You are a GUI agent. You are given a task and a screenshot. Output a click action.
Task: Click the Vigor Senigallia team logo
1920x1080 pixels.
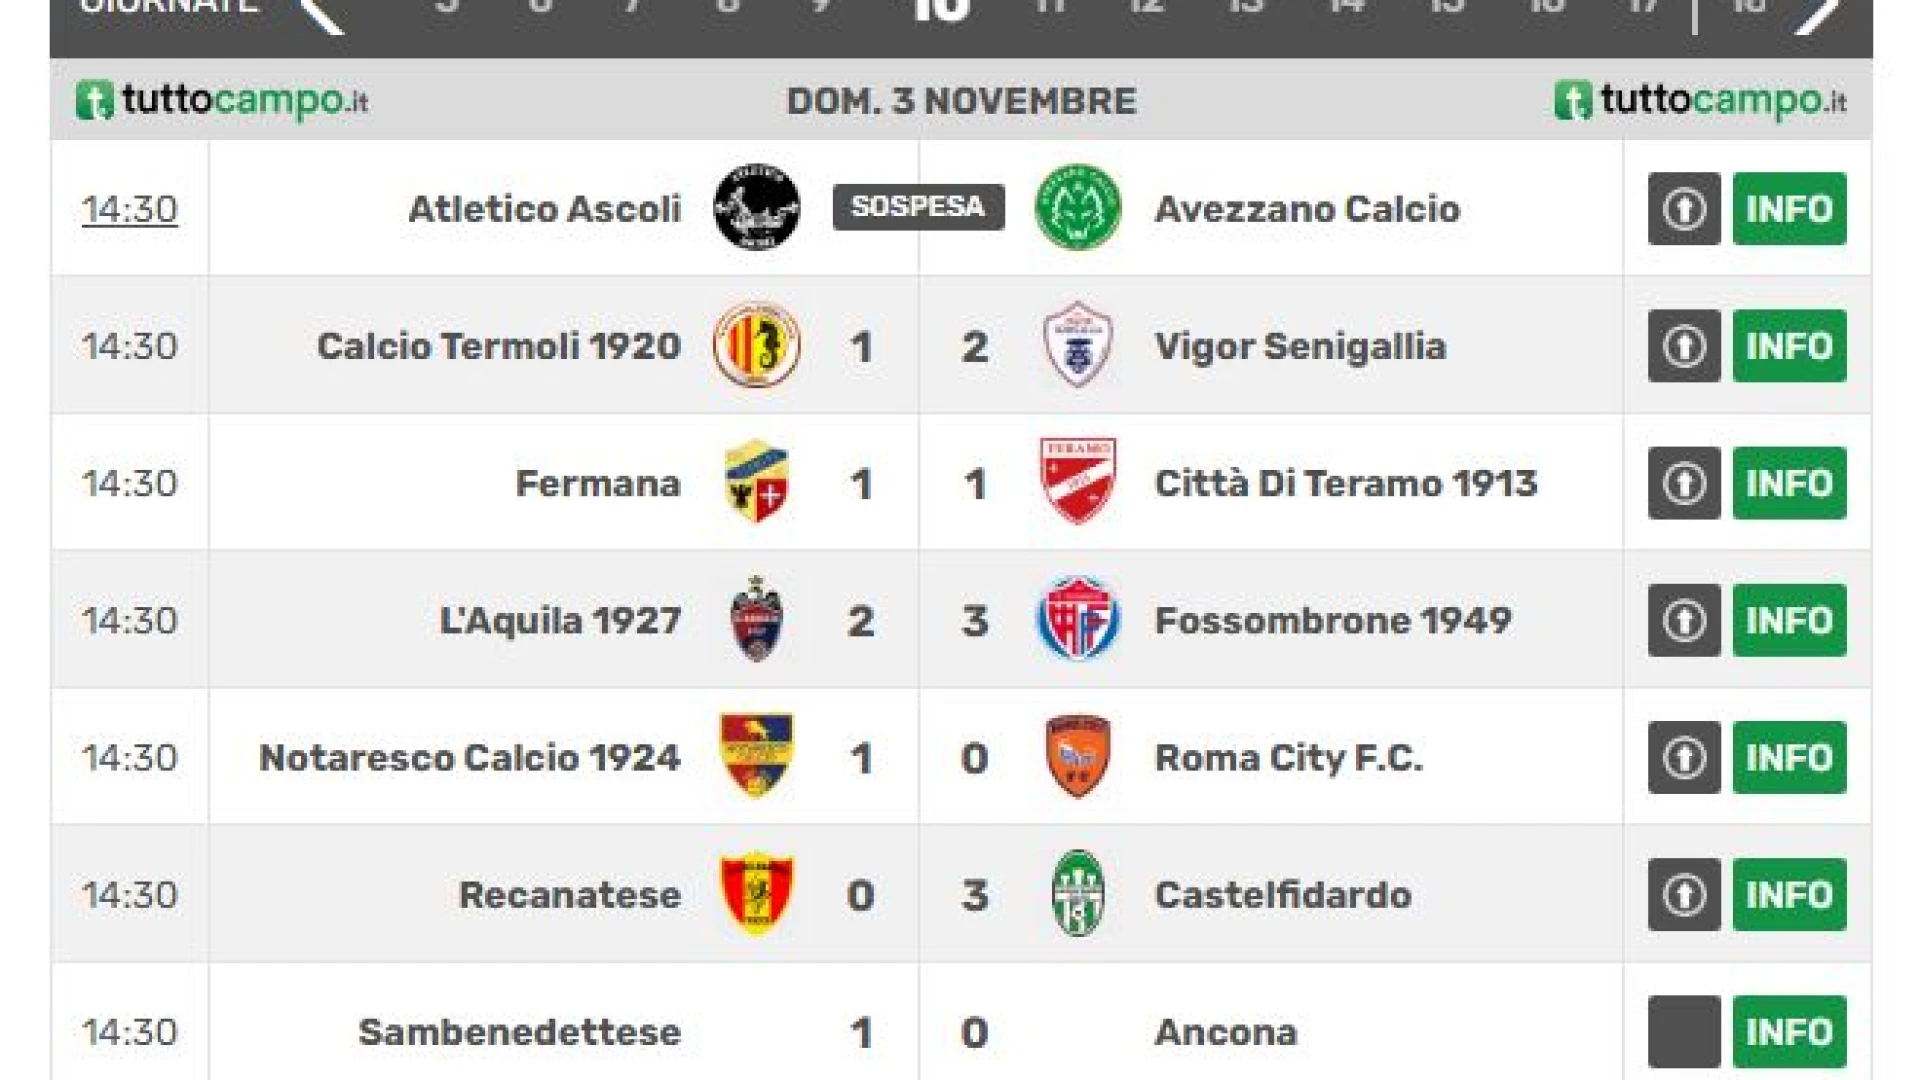point(1077,345)
